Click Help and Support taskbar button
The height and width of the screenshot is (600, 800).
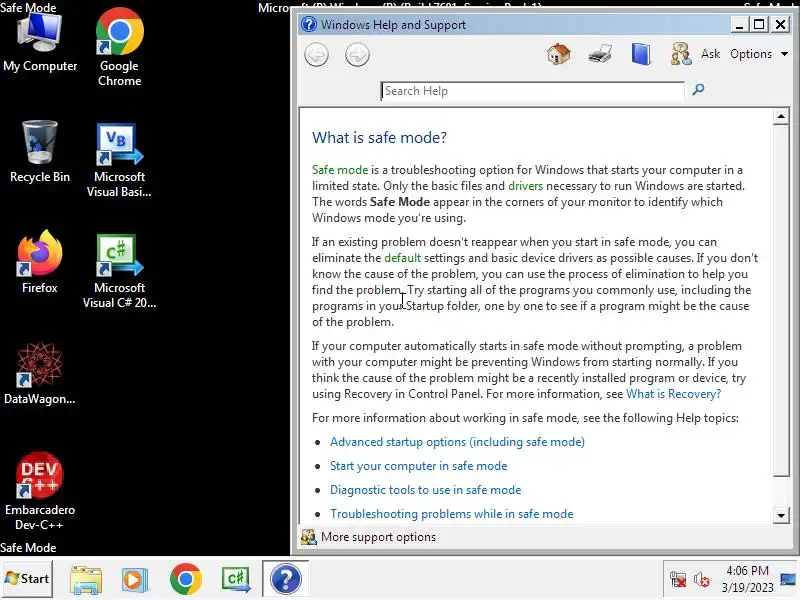pos(286,579)
